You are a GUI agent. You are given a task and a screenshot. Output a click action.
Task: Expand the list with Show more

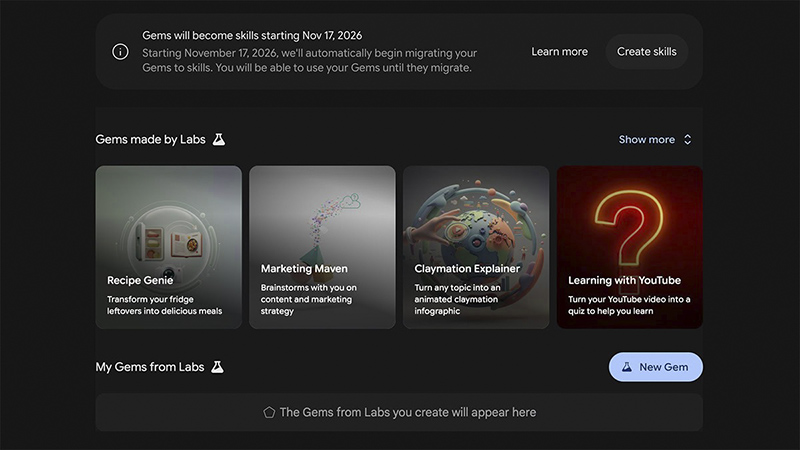point(646,139)
